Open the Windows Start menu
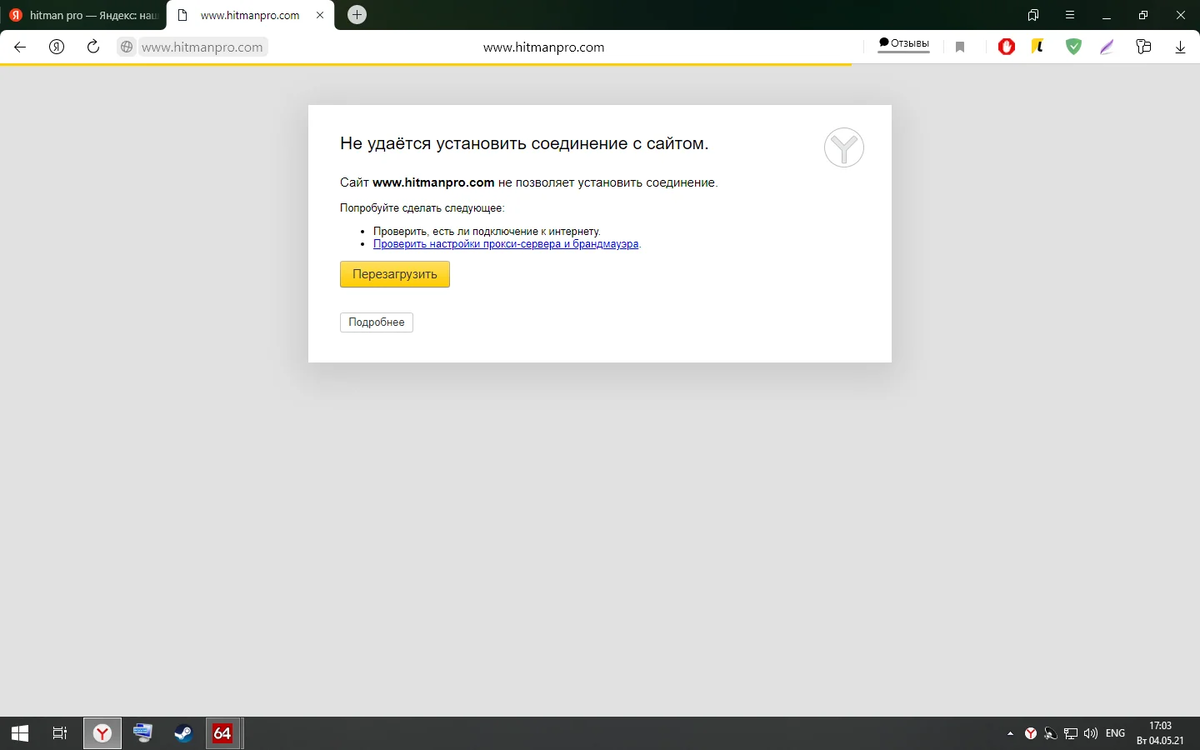 coord(19,733)
